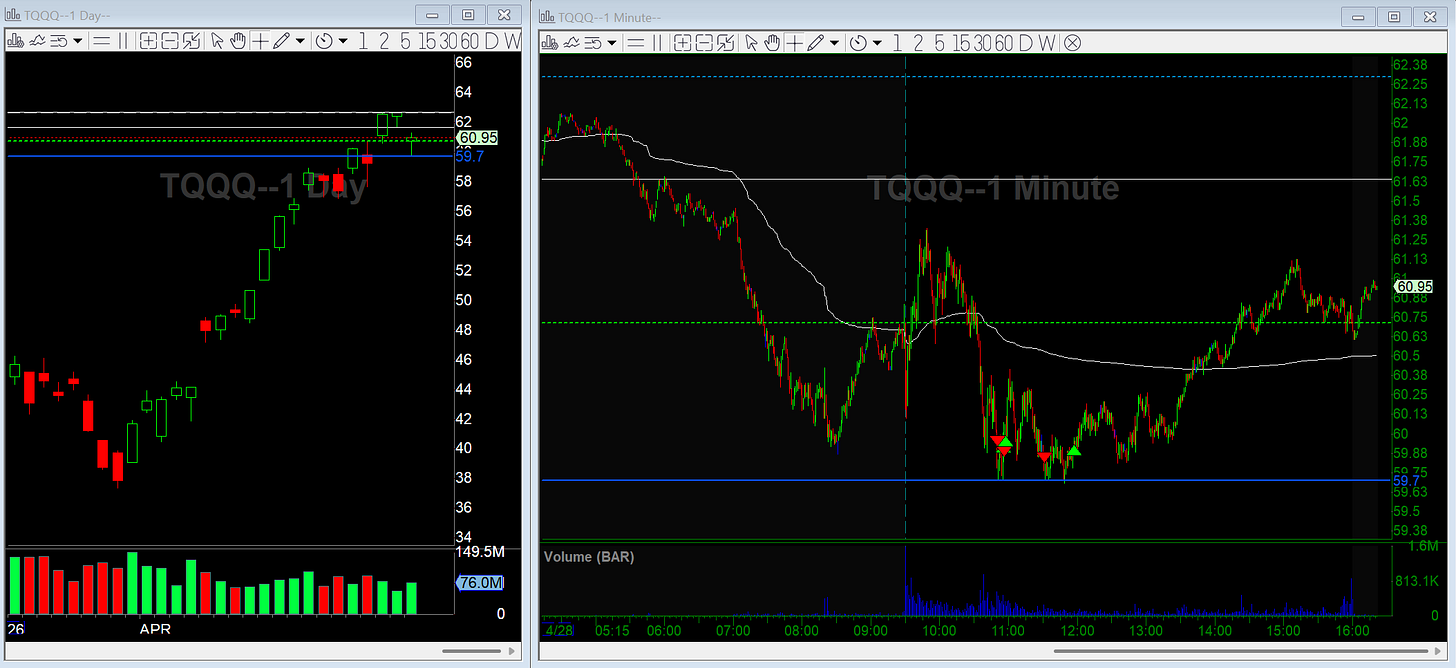1456x668 pixels.
Task: Select 1 minute timeframe in Minute window
Action: point(897,42)
